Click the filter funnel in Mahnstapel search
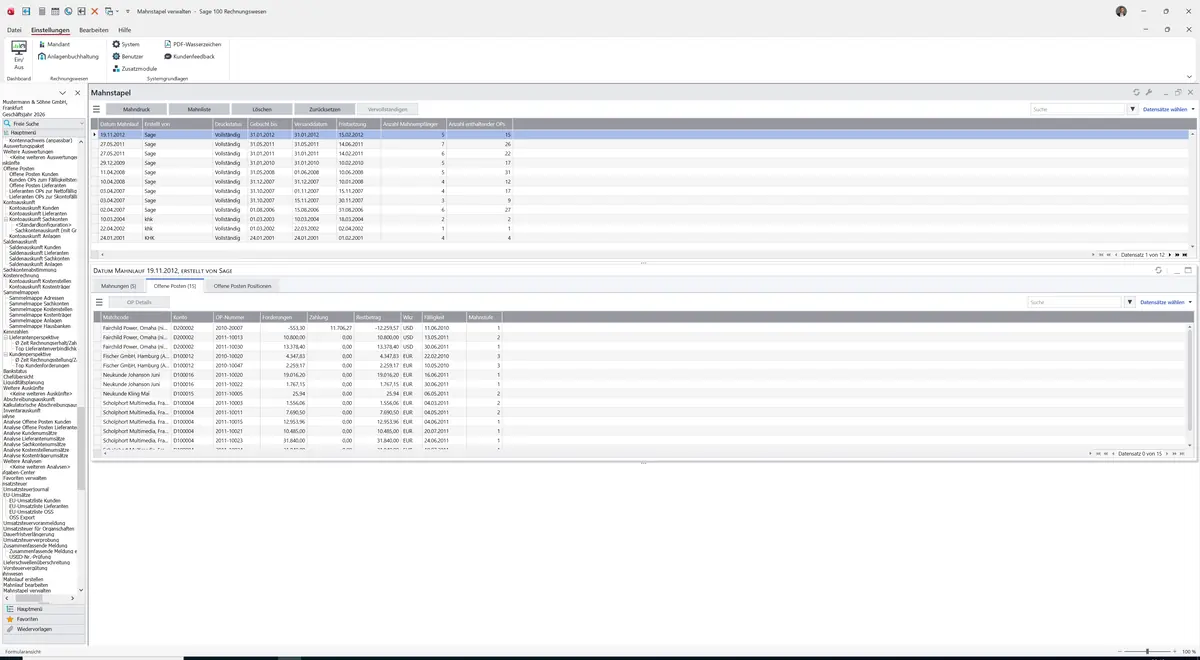Viewport: 1200px width, 660px height. pyautogui.click(x=1132, y=109)
